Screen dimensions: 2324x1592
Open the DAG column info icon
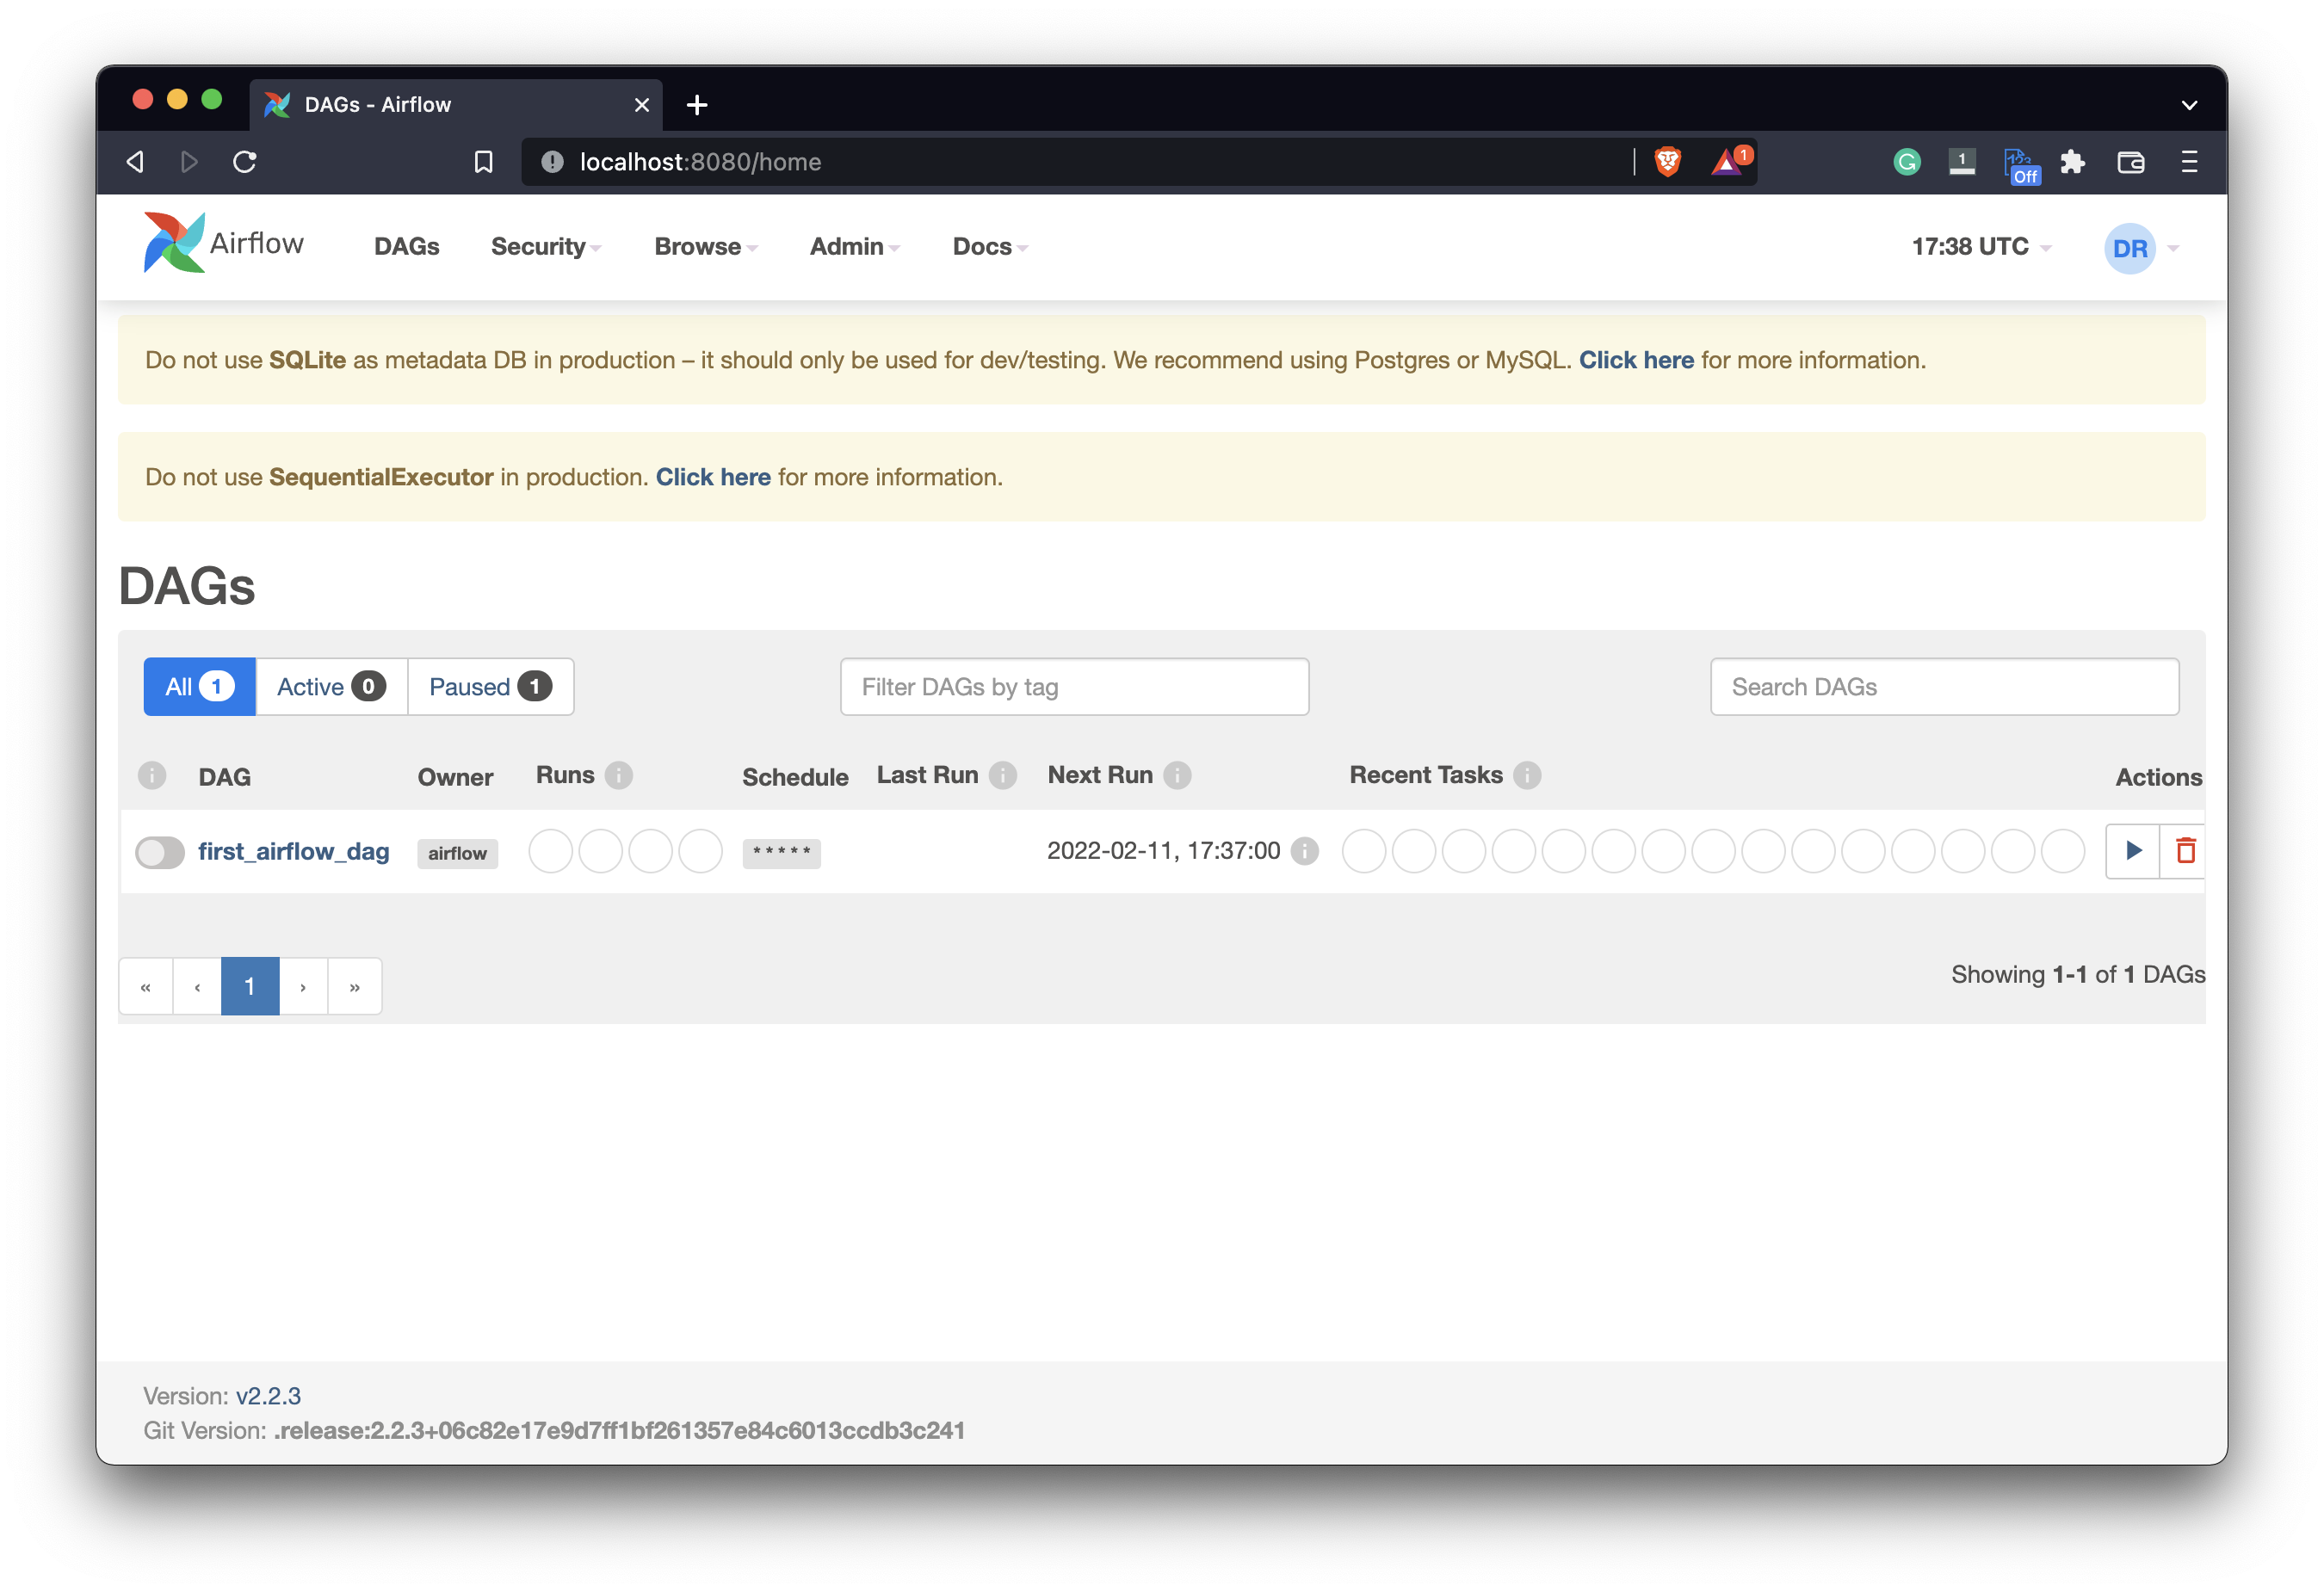[x=152, y=776]
